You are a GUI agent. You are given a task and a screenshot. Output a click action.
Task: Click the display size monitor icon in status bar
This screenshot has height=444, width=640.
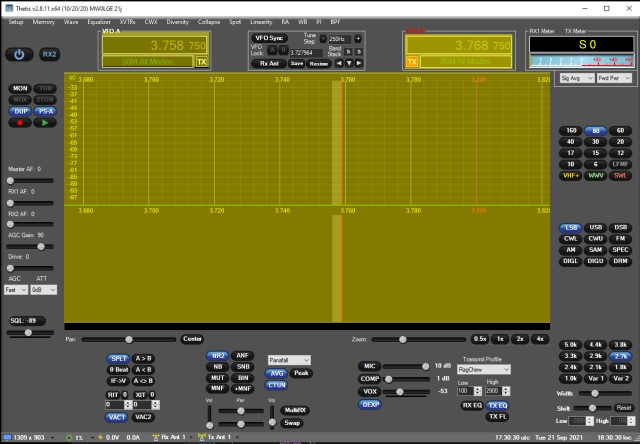[7, 437]
